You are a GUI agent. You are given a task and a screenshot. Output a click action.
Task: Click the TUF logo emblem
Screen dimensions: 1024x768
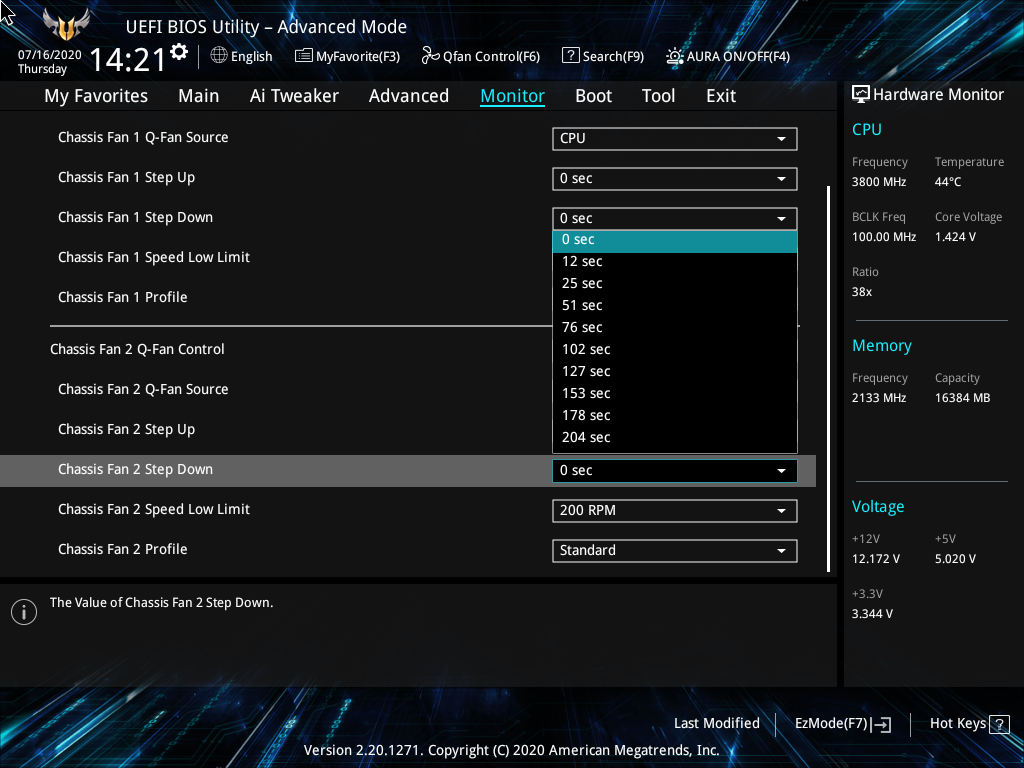(x=65, y=25)
